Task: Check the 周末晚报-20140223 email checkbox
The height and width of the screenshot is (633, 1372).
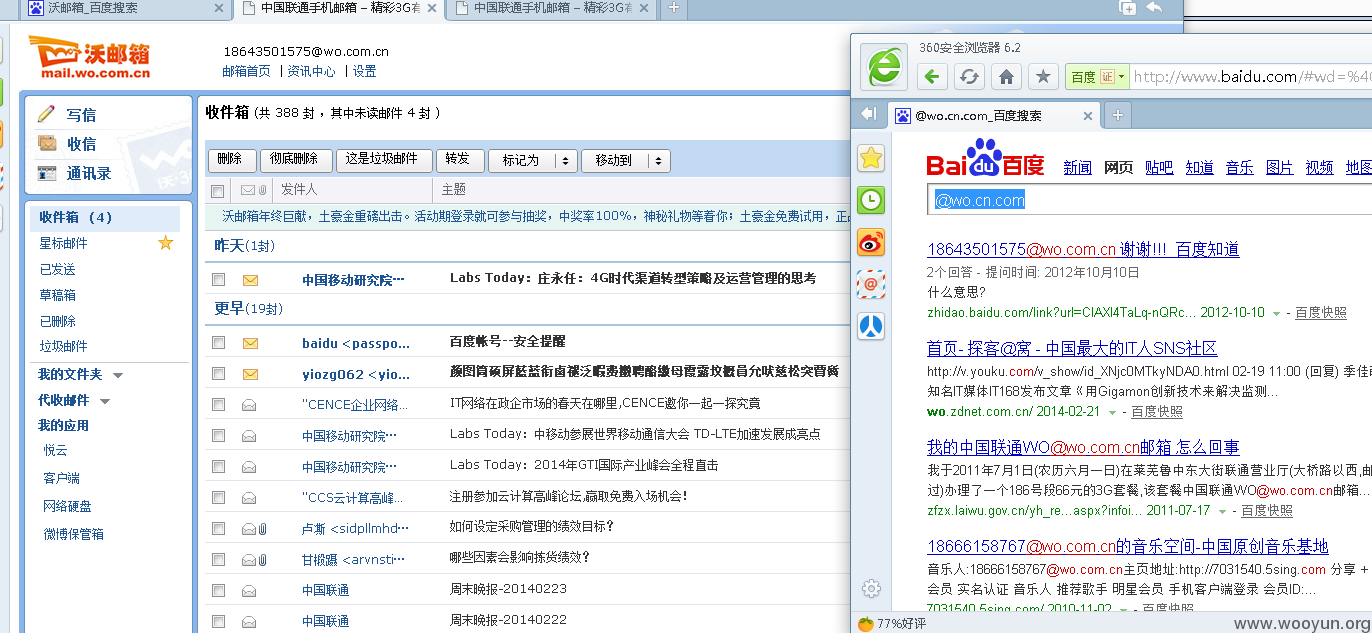Action: 219,590
